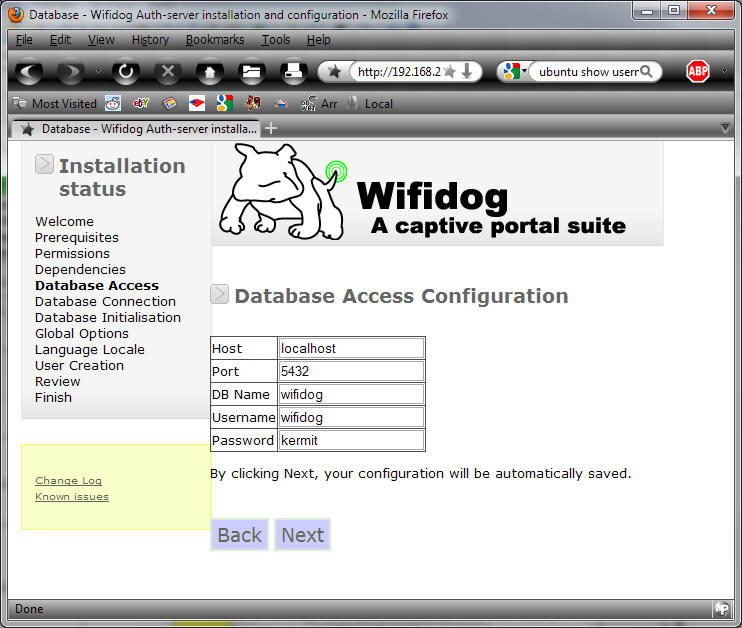
Task: Open the Most Visited bookmarks folder
Action: point(54,104)
